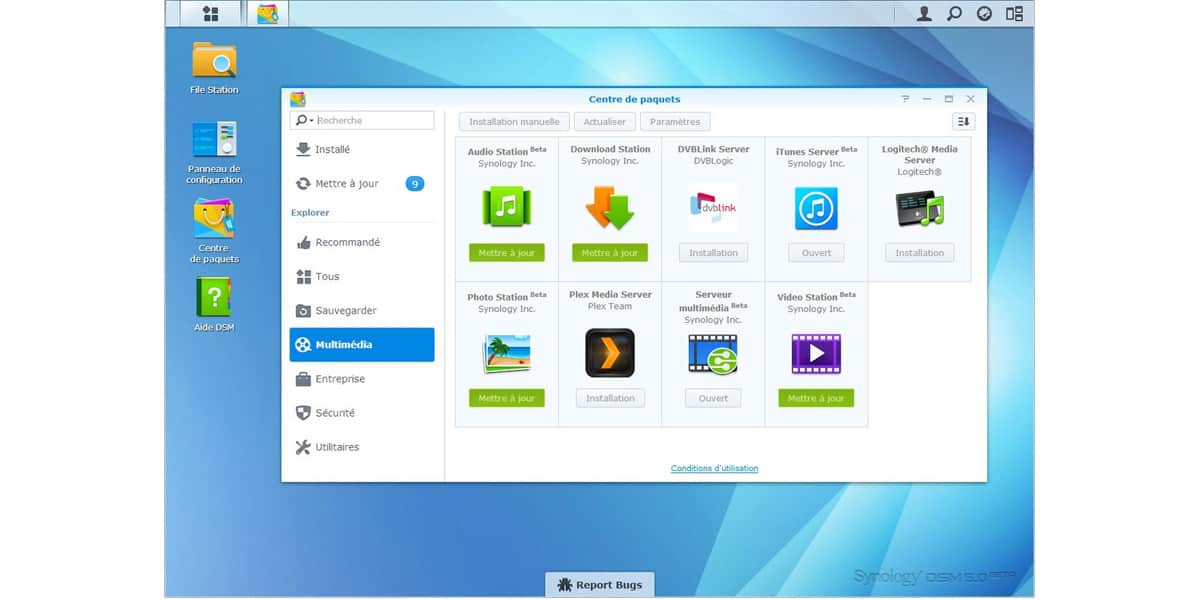1200x600 pixels.
Task: Select the Entreprise category
Action: pyautogui.click(x=362, y=379)
